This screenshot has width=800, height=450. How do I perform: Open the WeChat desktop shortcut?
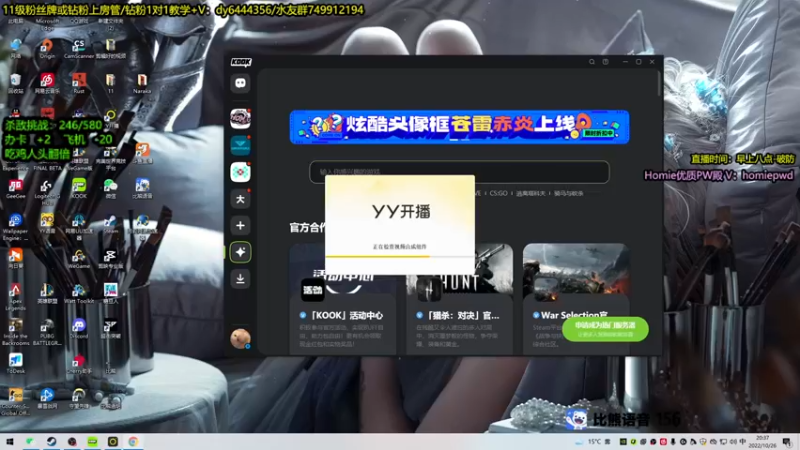pyautogui.click(x=110, y=189)
